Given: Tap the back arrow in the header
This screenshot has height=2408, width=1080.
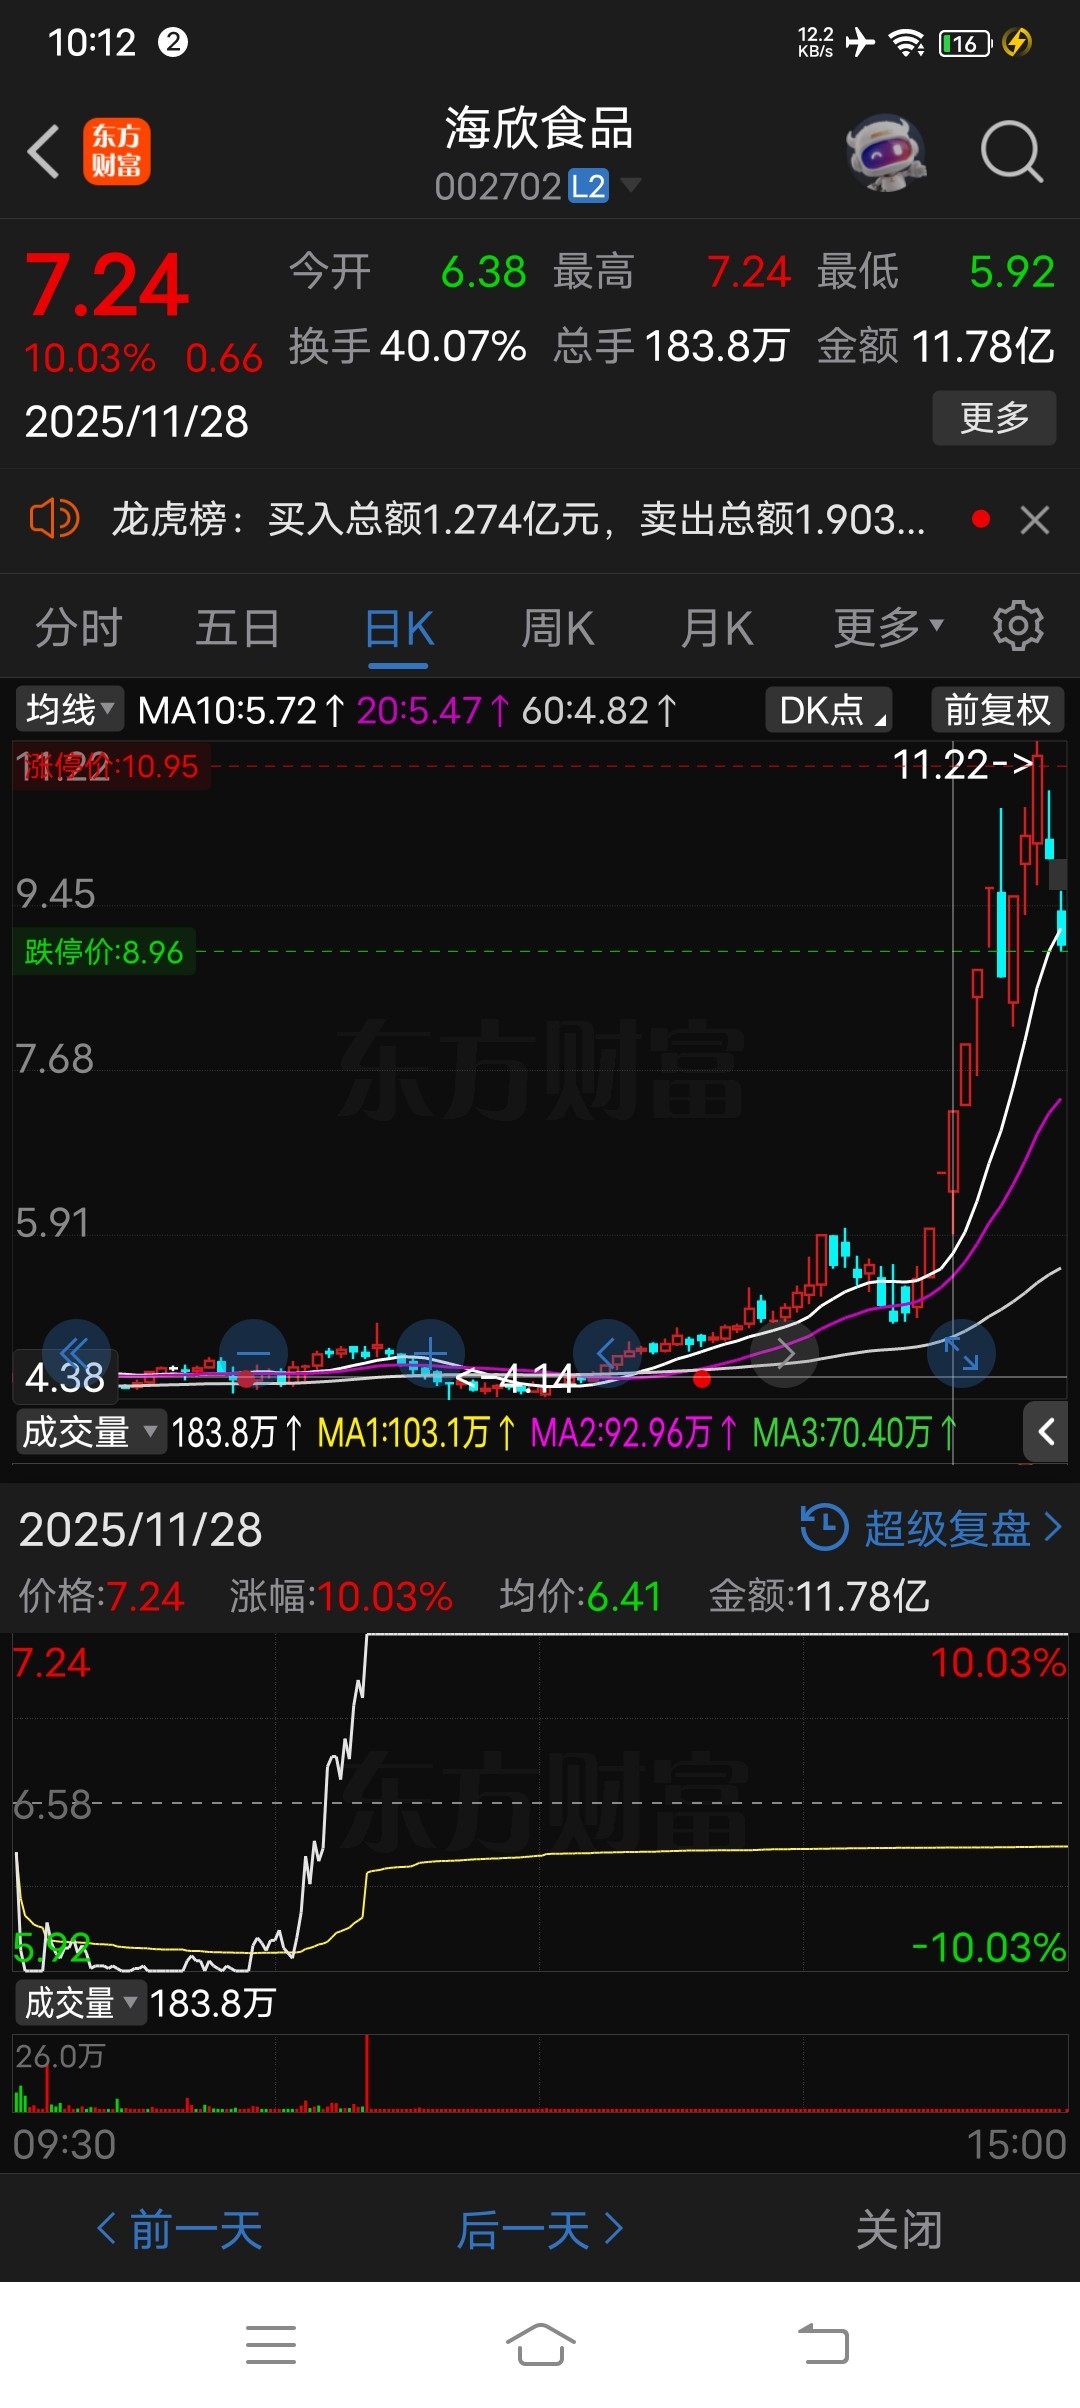Looking at the screenshot, I should (44, 152).
